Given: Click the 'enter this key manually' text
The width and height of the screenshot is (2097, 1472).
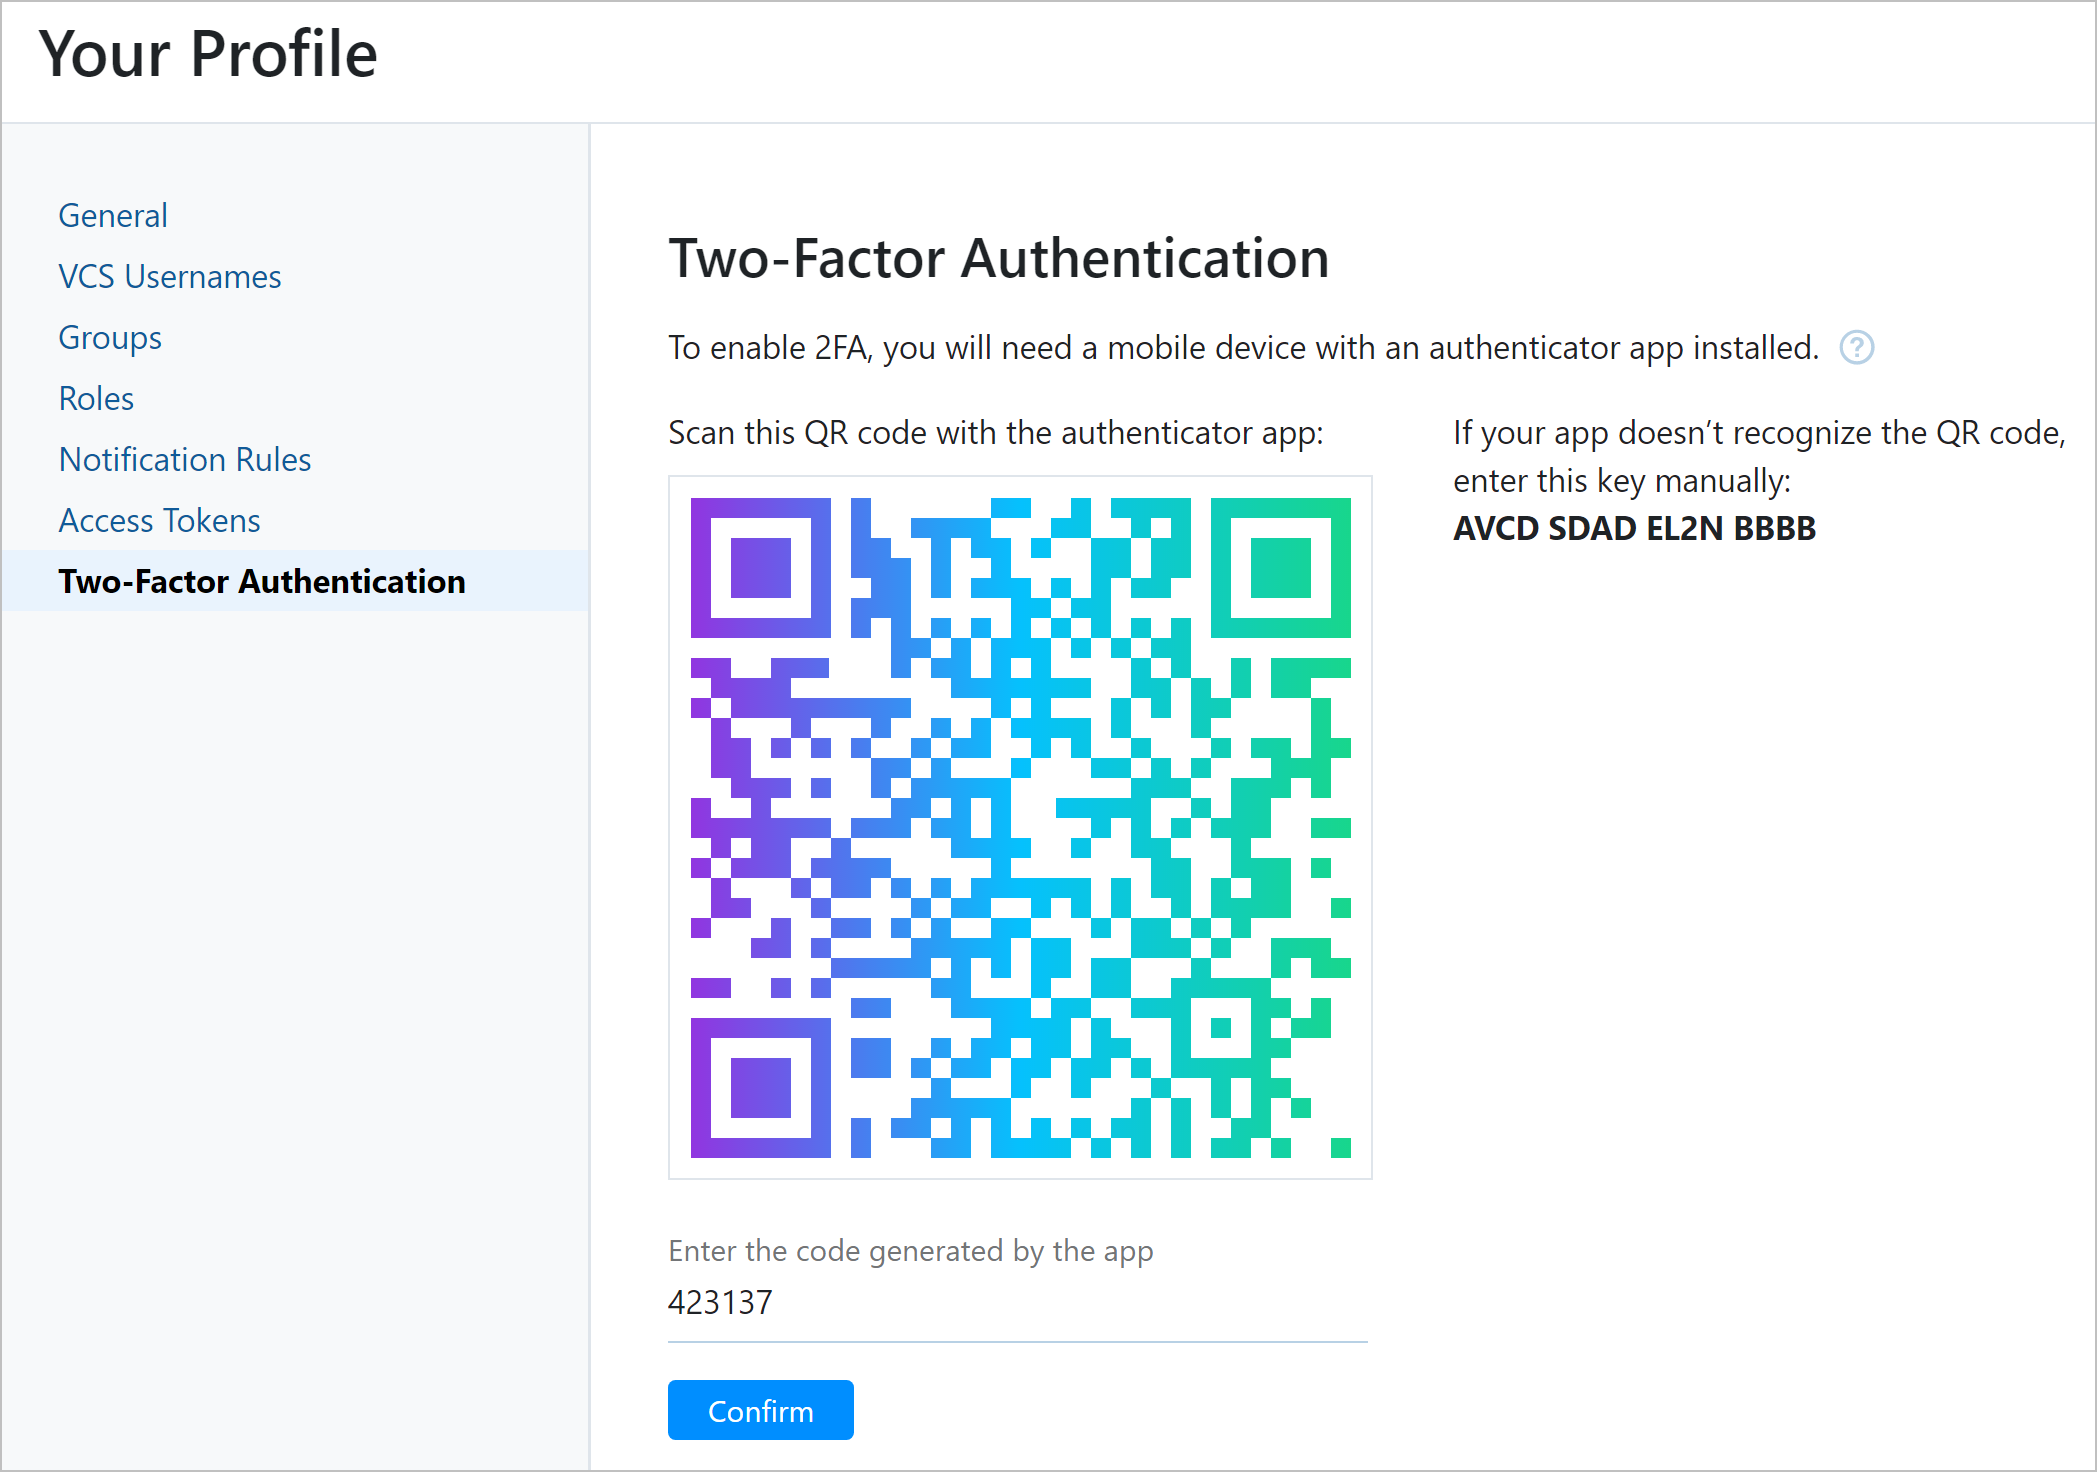Looking at the screenshot, I should point(1623,480).
